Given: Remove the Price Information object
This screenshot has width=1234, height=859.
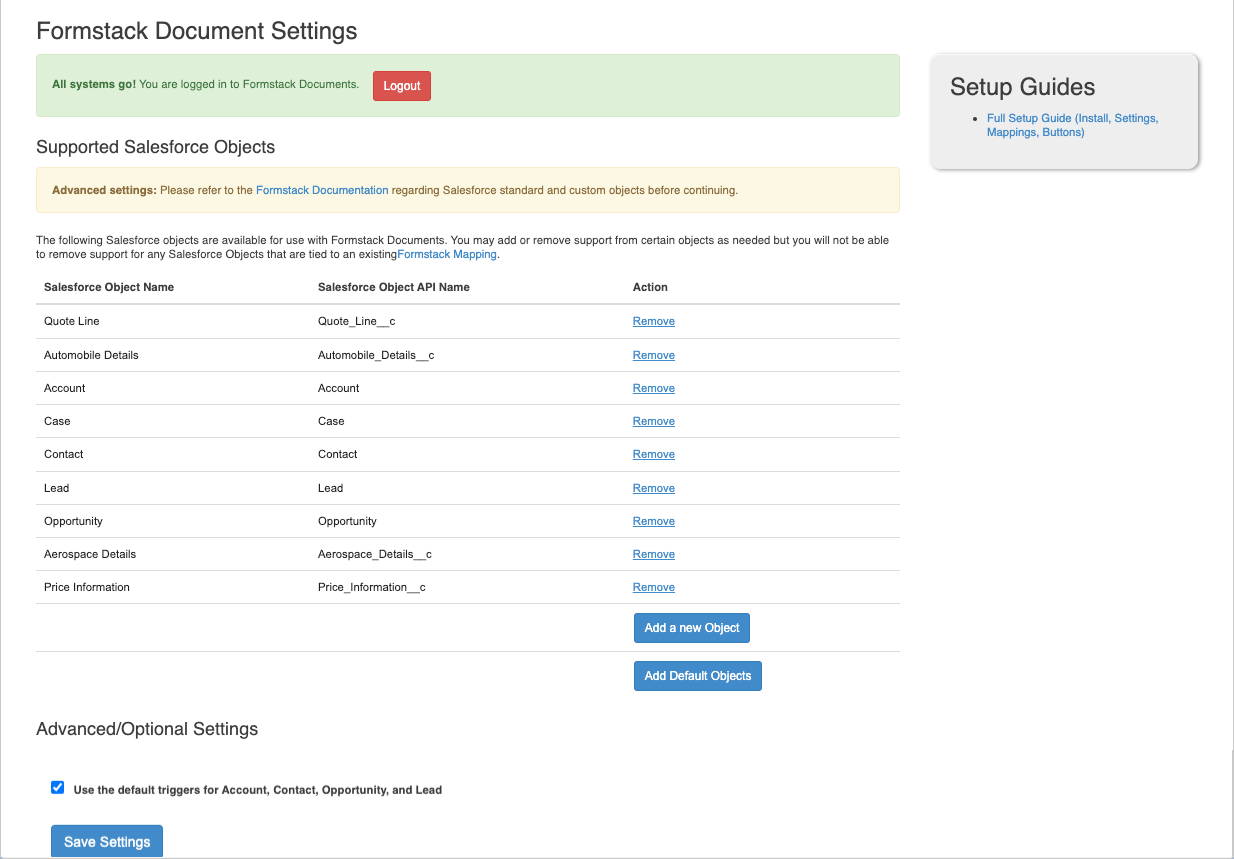Looking at the screenshot, I should tap(653, 587).
